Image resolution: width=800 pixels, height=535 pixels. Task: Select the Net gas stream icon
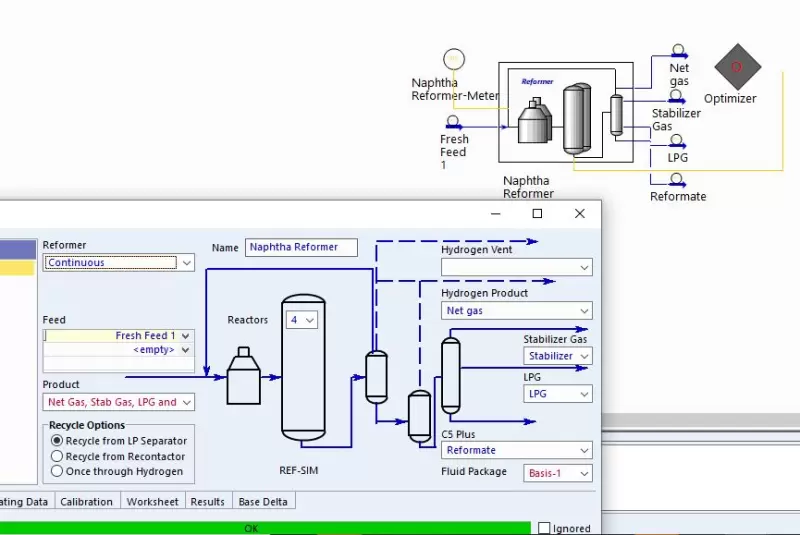(678, 53)
